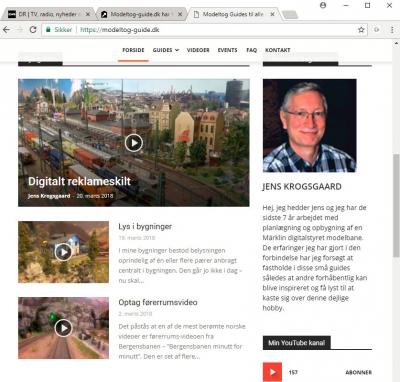Close the Modeltog-guide.dk har tab

(180, 14)
